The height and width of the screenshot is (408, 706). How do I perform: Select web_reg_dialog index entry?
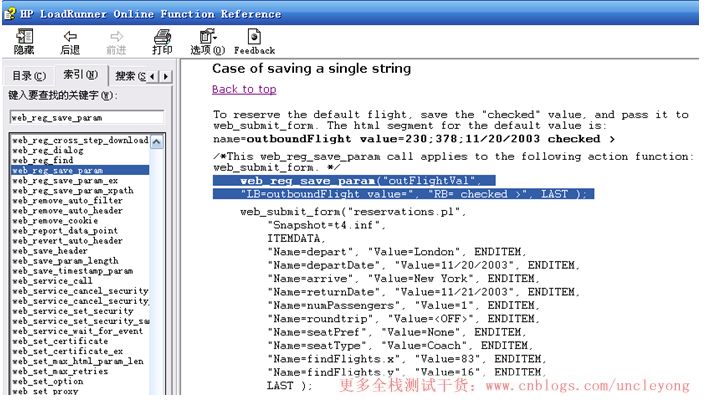click(x=48, y=150)
